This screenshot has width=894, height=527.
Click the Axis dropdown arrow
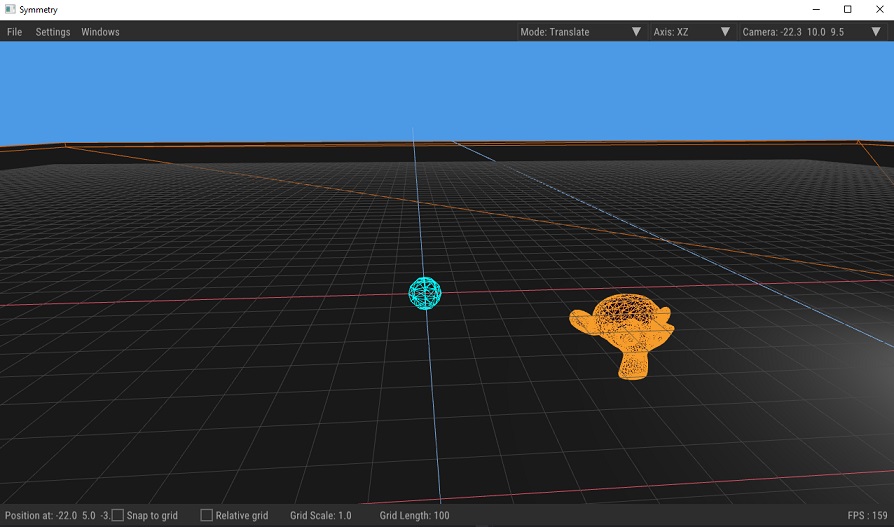coord(725,32)
